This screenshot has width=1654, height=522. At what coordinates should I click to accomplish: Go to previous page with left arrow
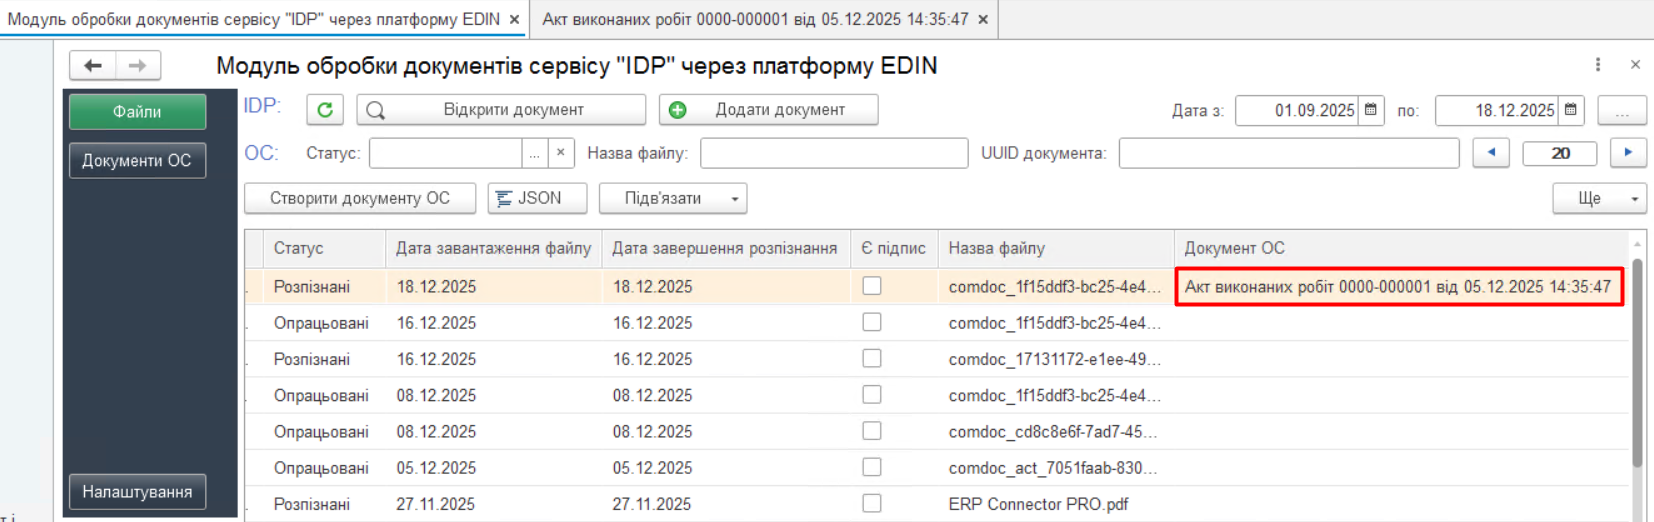(1491, 153)
